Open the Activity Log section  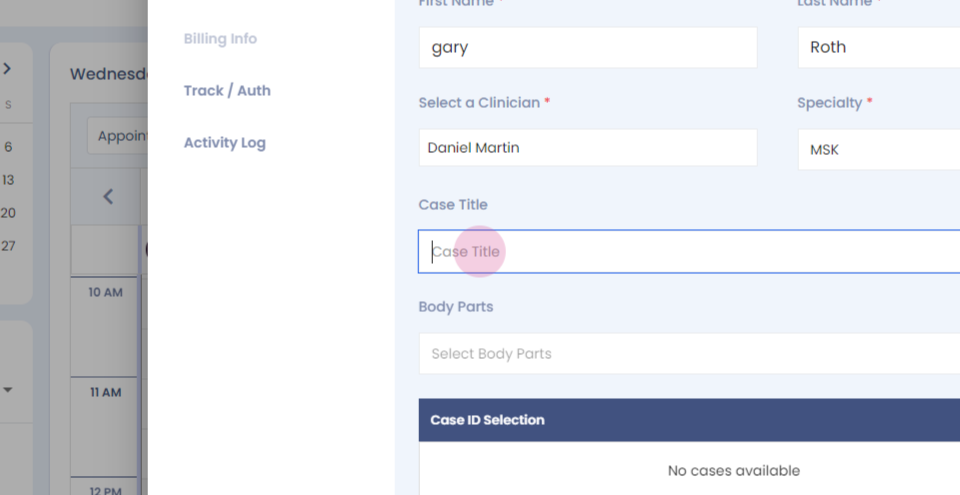point(224,143)
